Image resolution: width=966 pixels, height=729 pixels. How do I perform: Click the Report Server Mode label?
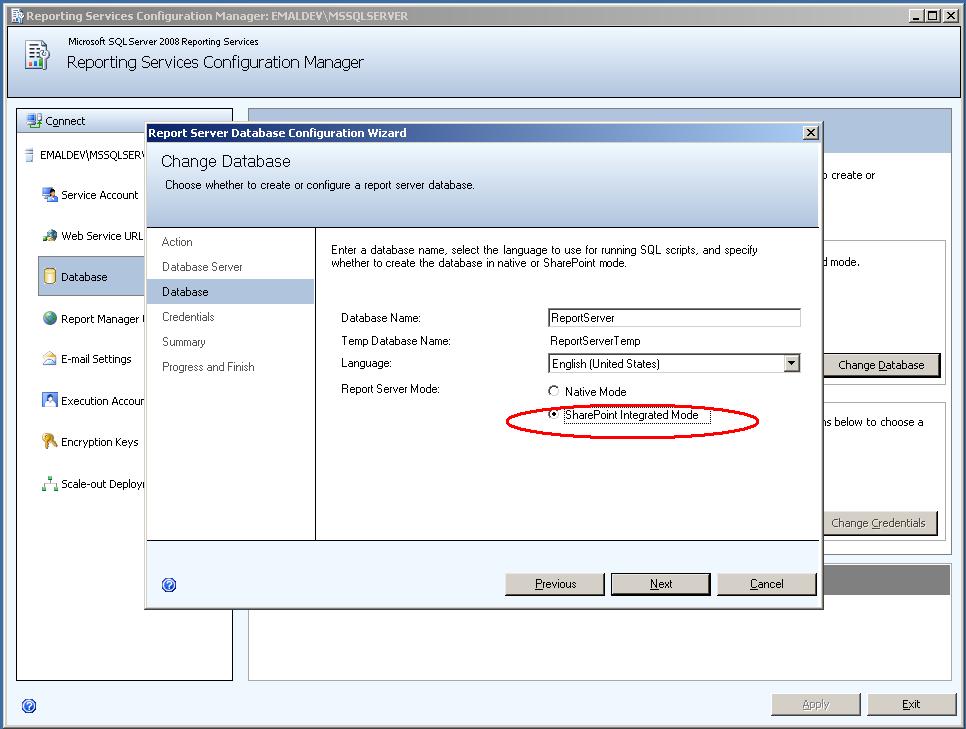(x=390, y=389)
